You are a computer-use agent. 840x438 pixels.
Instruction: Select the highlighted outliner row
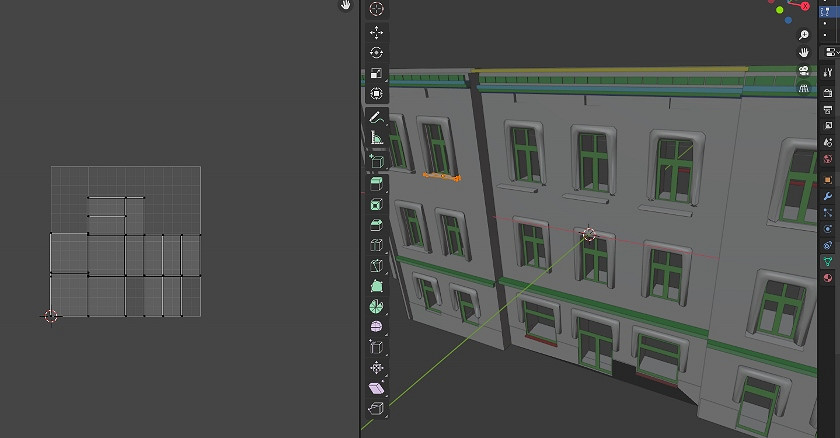coord(829,11)
